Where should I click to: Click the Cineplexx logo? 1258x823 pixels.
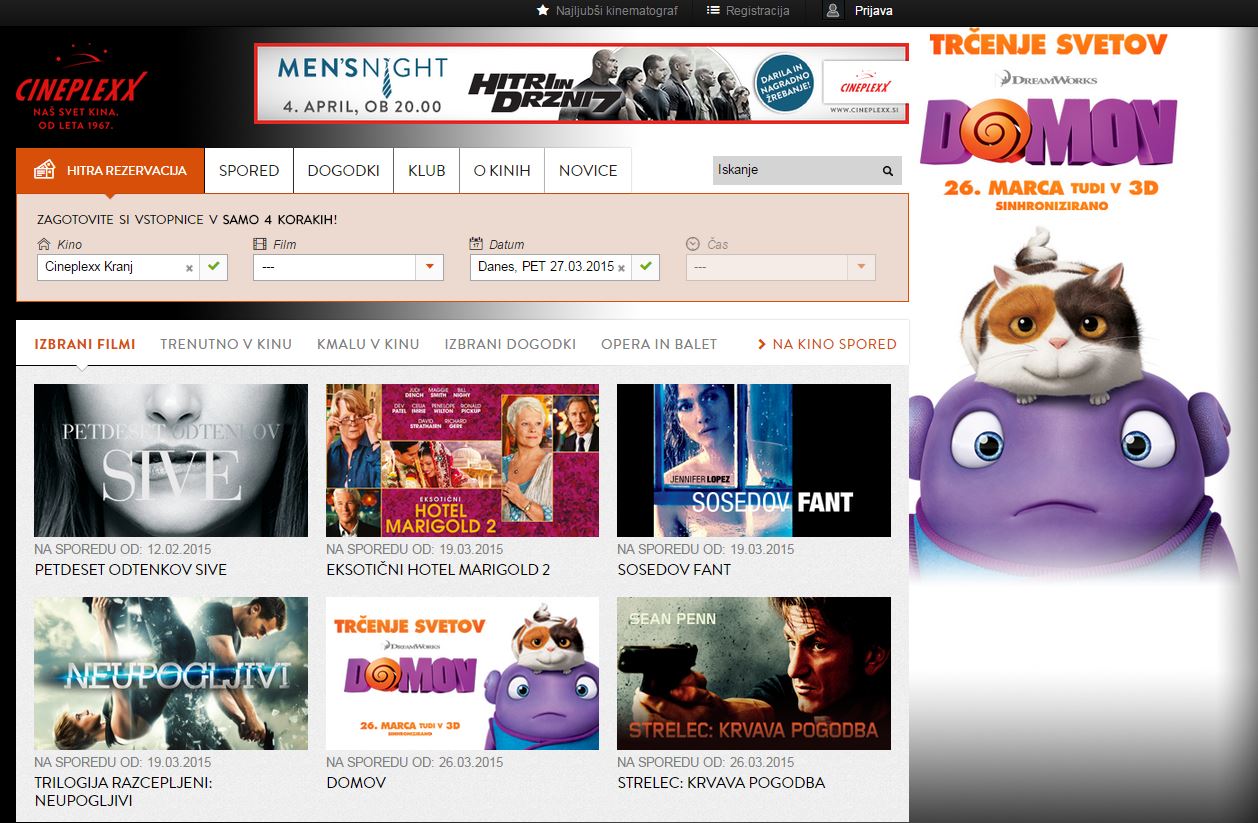79,86
